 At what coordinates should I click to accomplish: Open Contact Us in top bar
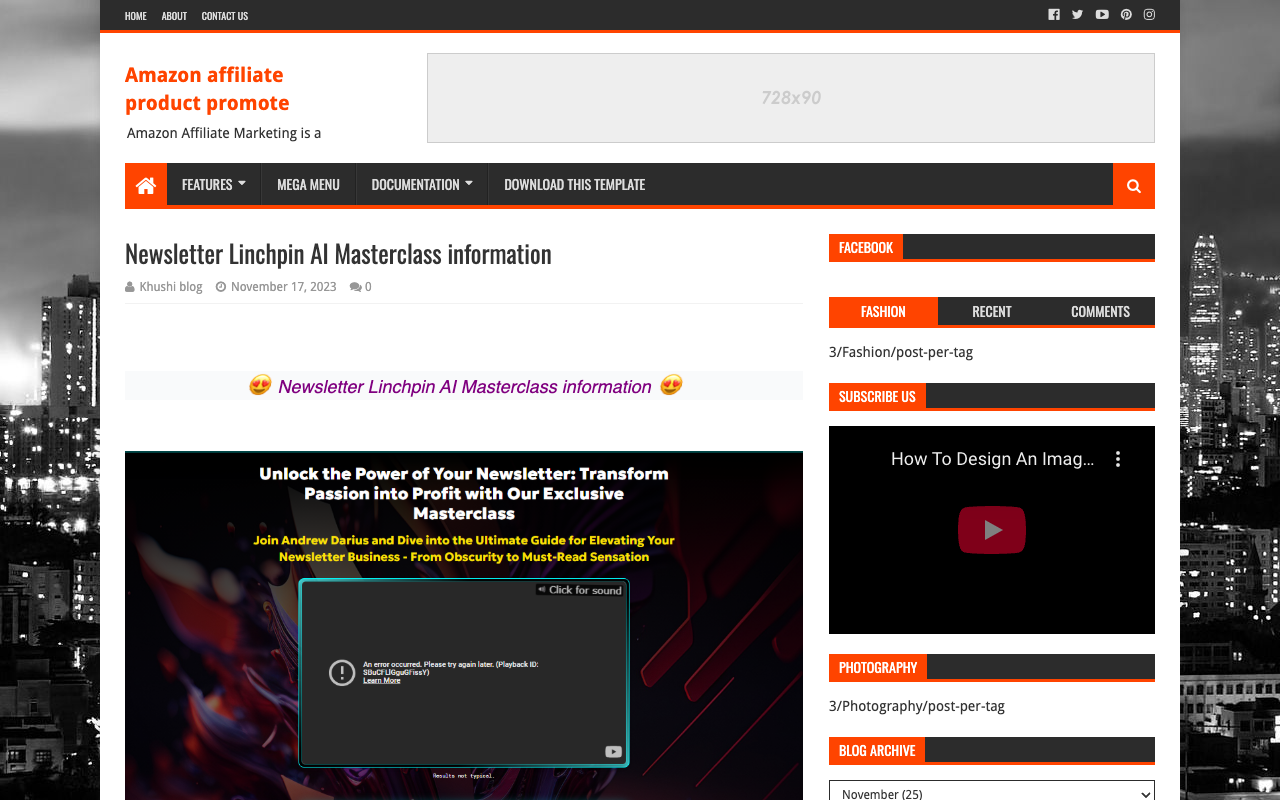coord(225,16)
